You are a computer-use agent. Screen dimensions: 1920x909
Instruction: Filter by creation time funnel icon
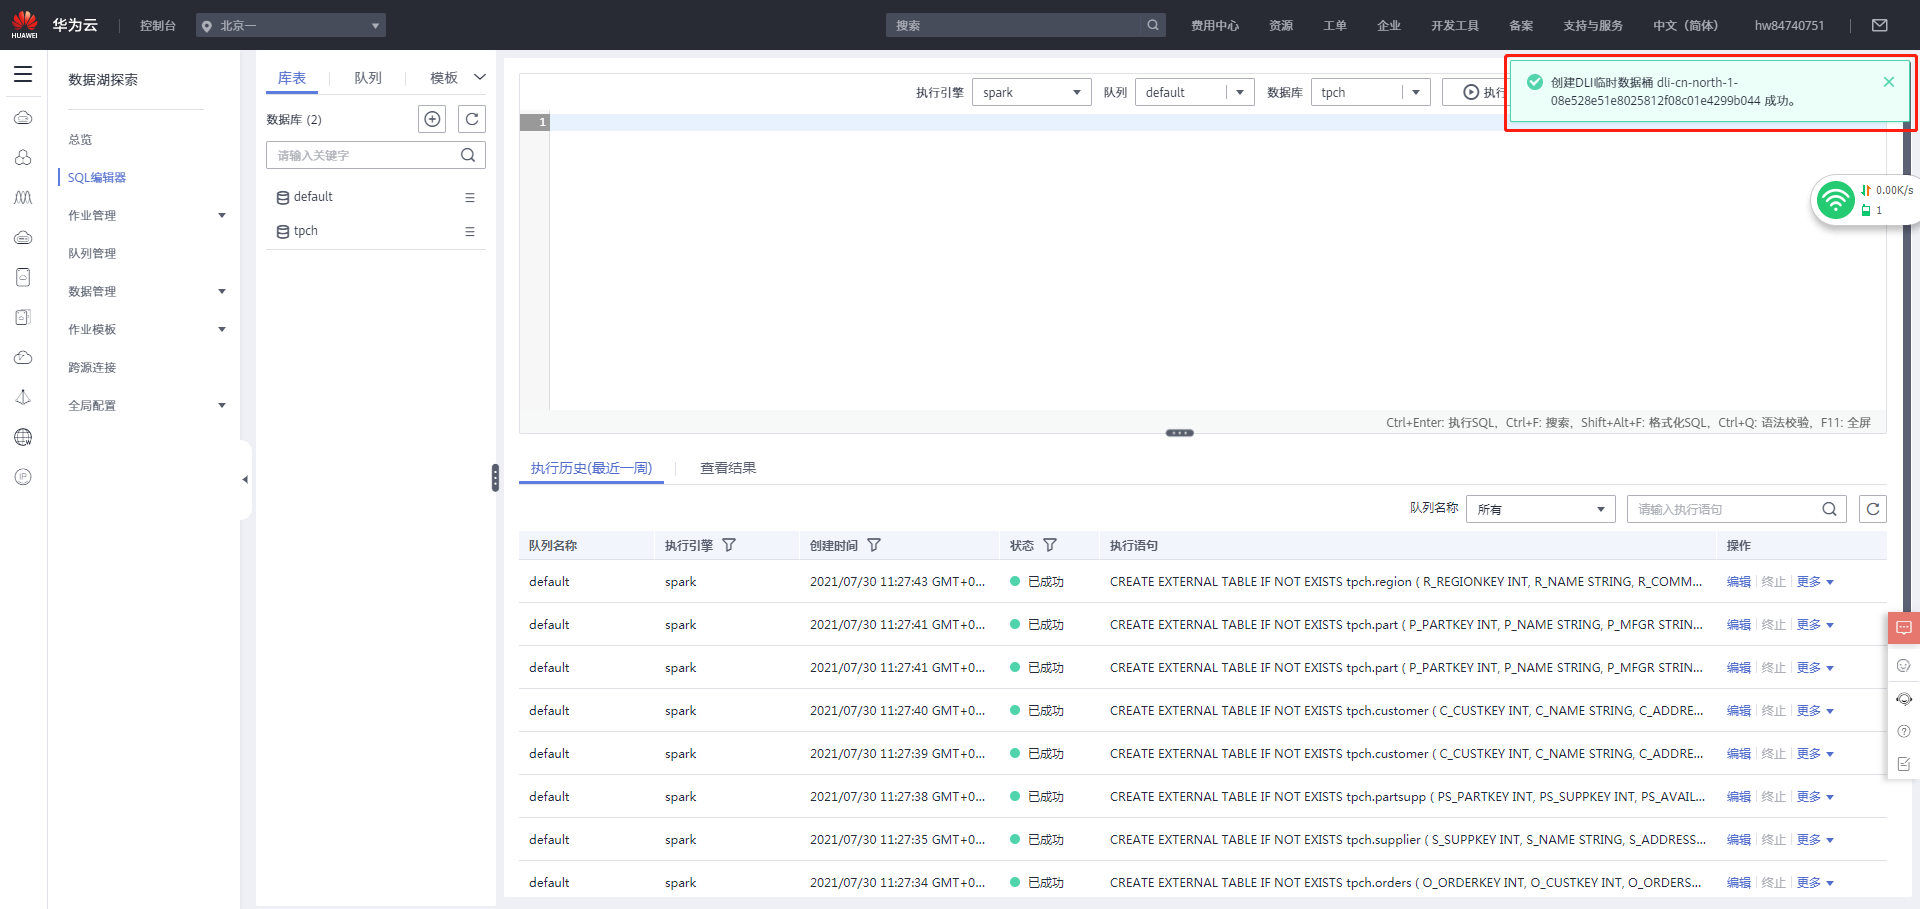874,545
